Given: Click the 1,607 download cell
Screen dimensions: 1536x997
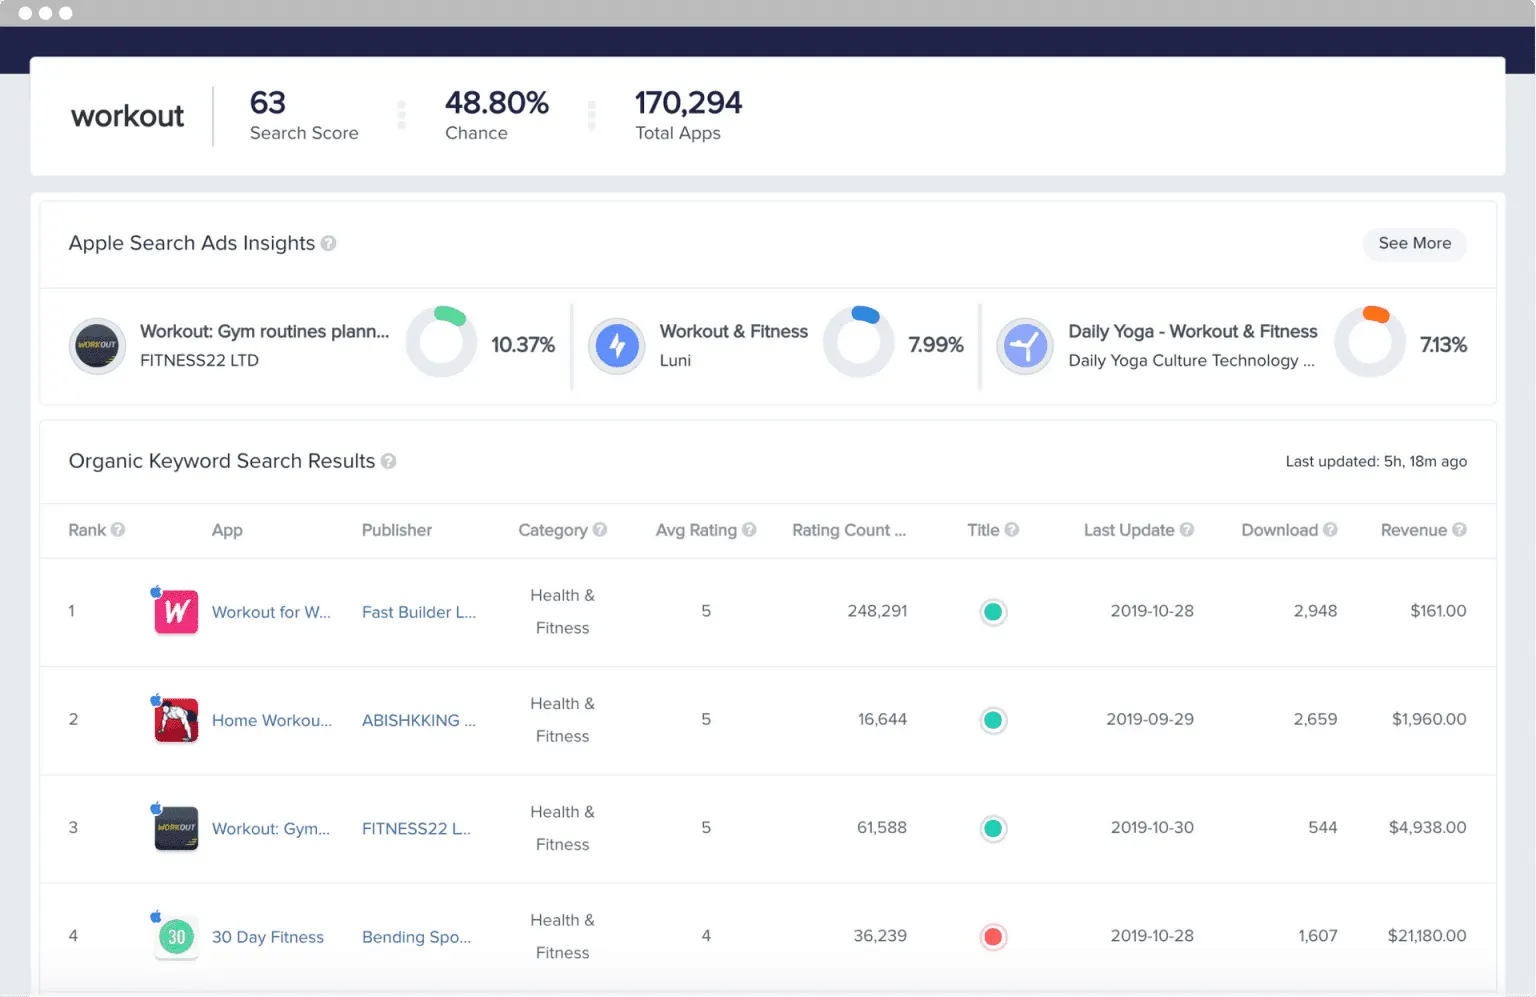Looking at the screenshot, I should 1317,936.
